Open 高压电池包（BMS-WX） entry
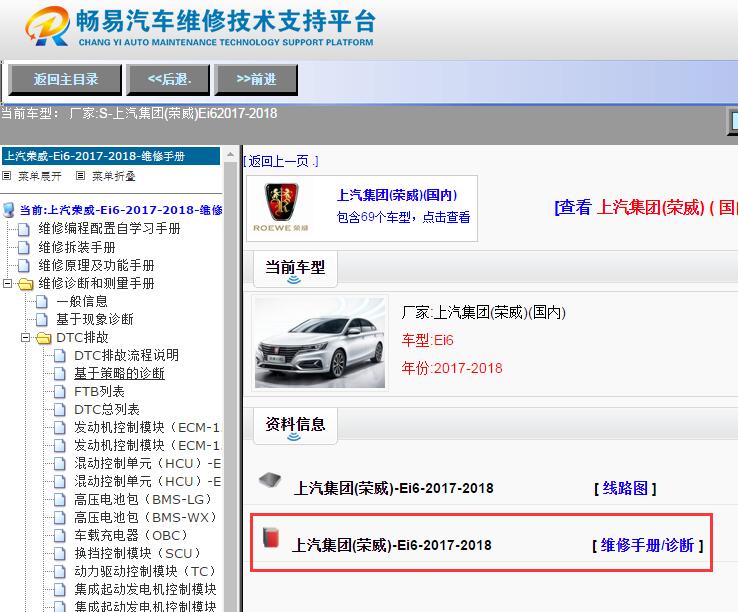The height and width of the screenshot is (612, 738). tap(146, 517)
